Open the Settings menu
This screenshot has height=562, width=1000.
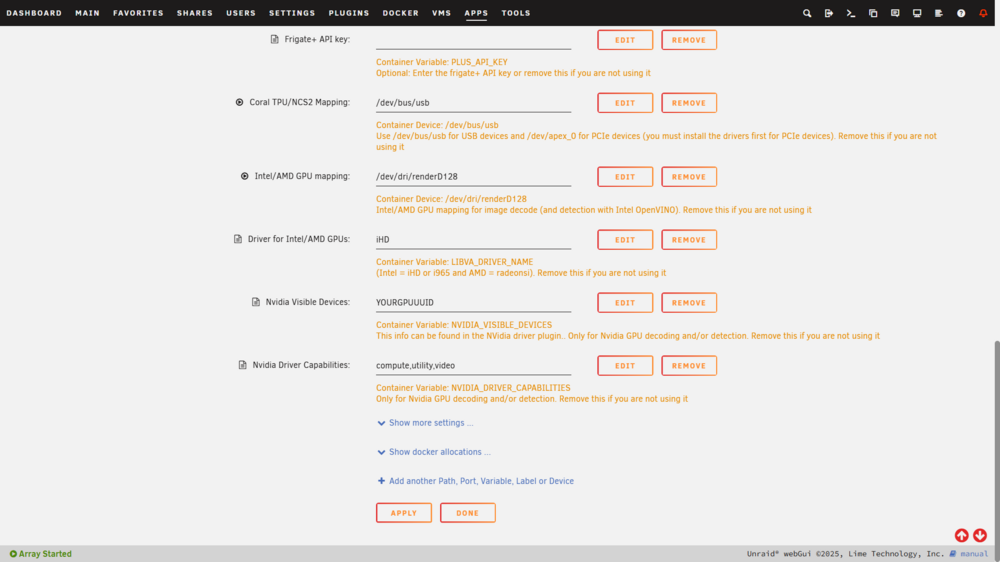point(292,13)
